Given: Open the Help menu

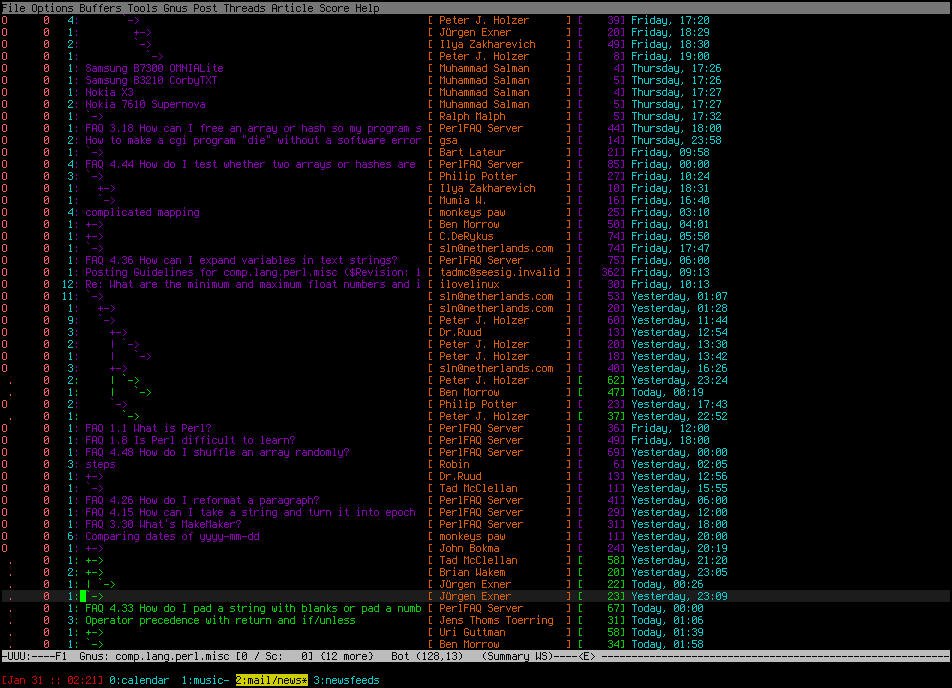Looking at the screenshot, I should point(367,8).
